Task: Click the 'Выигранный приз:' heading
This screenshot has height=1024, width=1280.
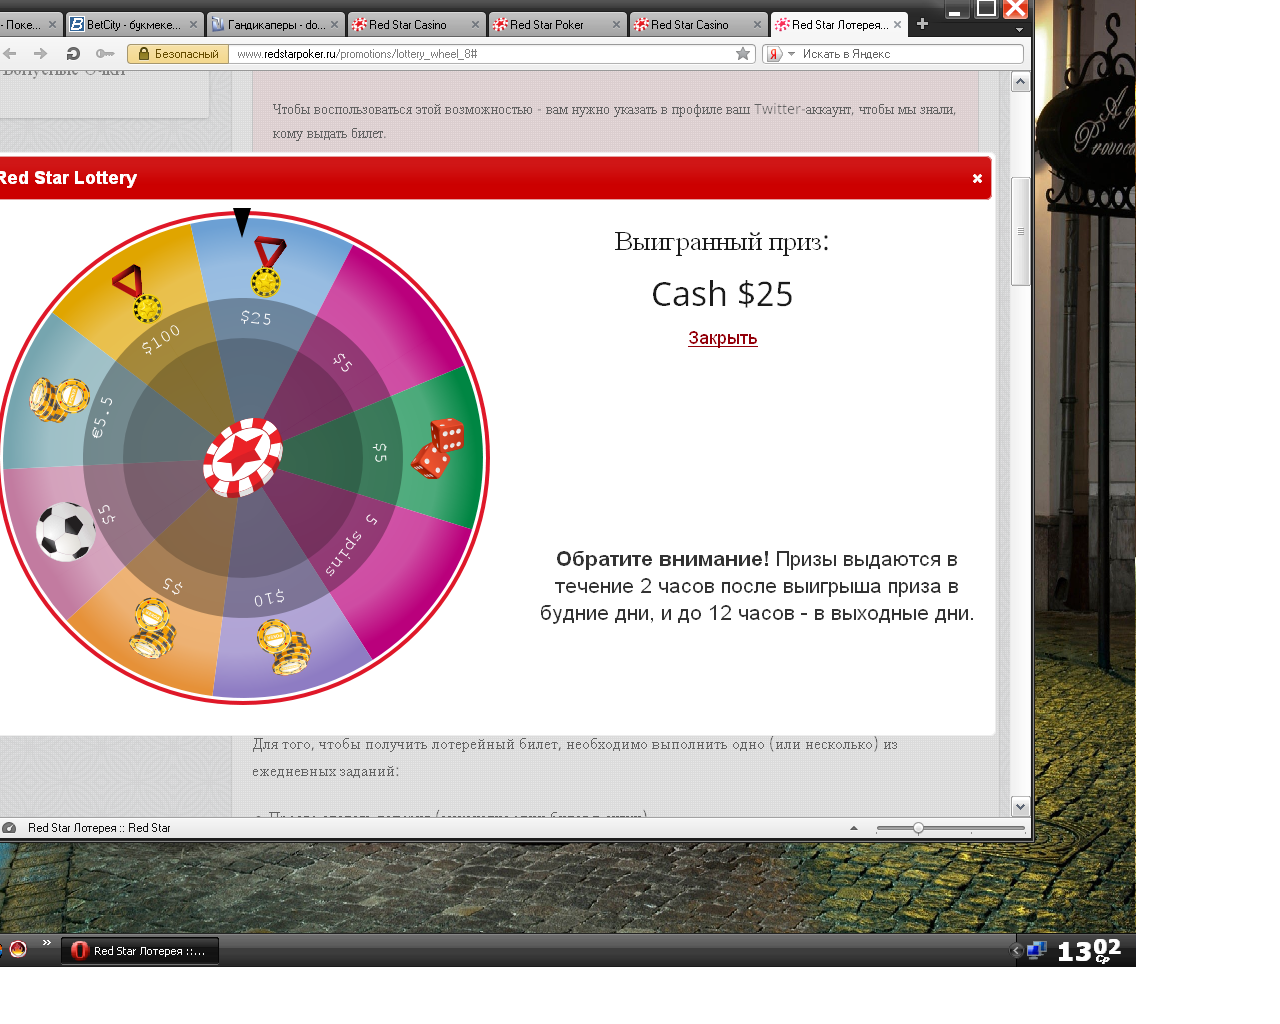Action: 722,242
